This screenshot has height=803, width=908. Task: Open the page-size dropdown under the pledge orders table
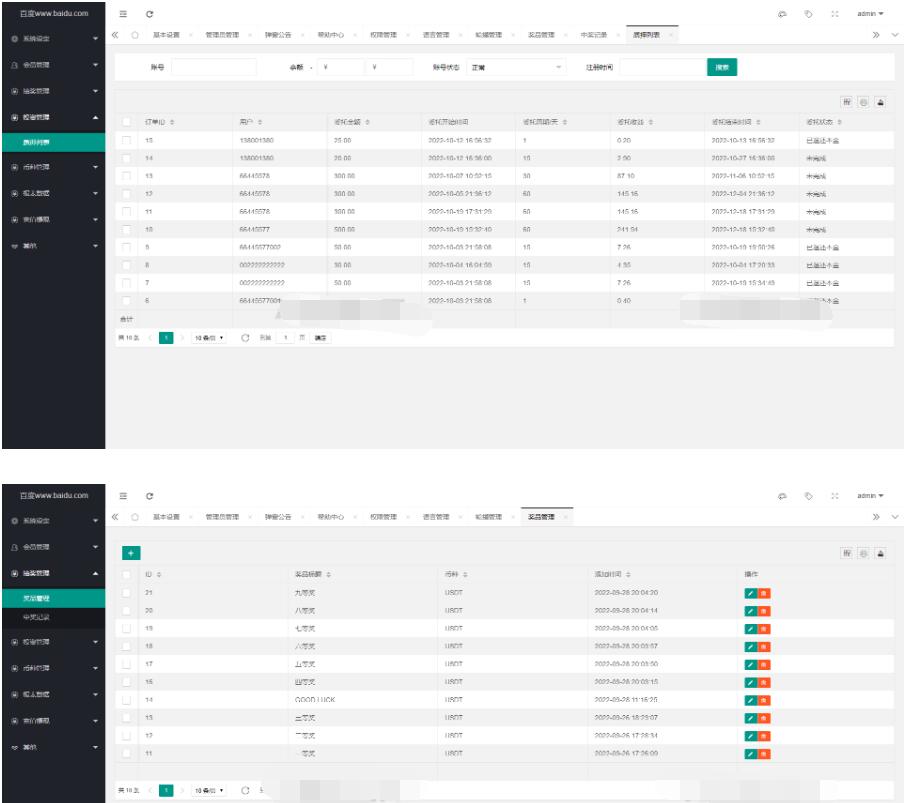pos(209,338)
